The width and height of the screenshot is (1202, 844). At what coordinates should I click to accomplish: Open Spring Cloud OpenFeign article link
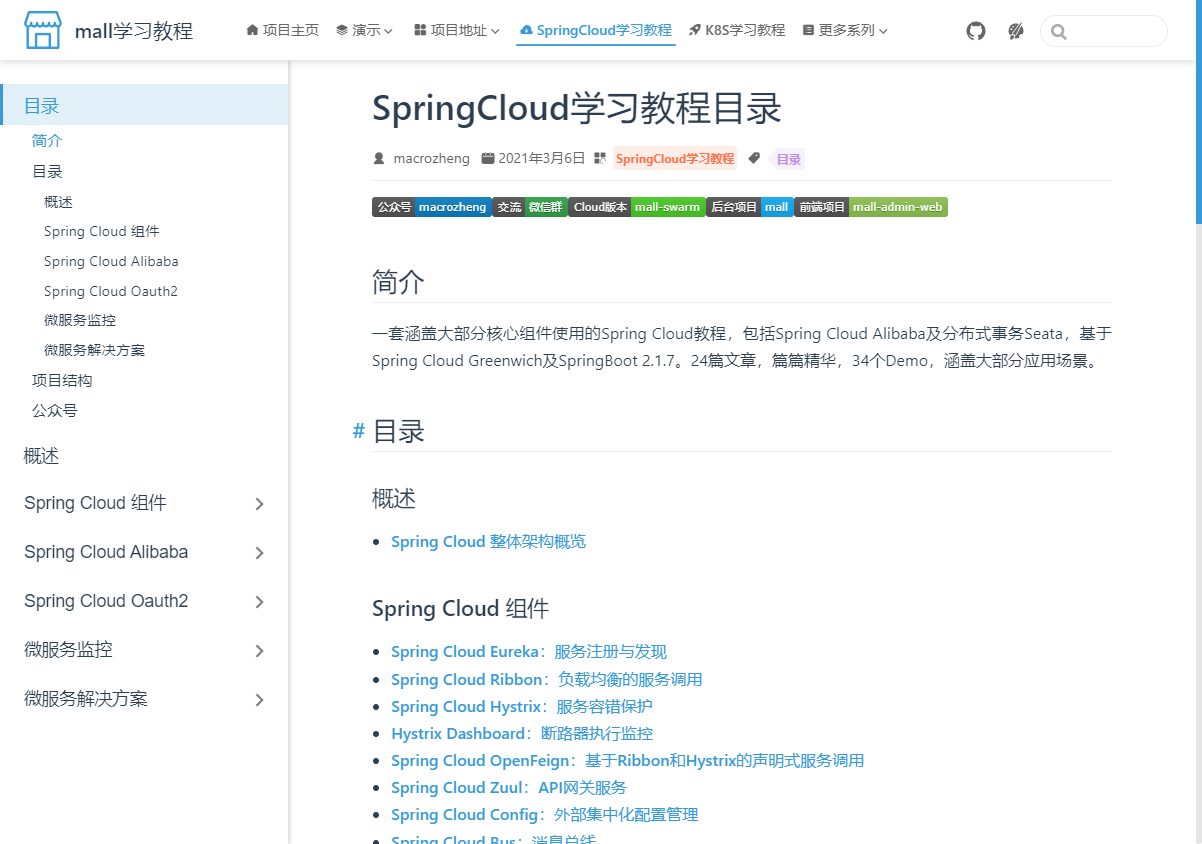627,760
